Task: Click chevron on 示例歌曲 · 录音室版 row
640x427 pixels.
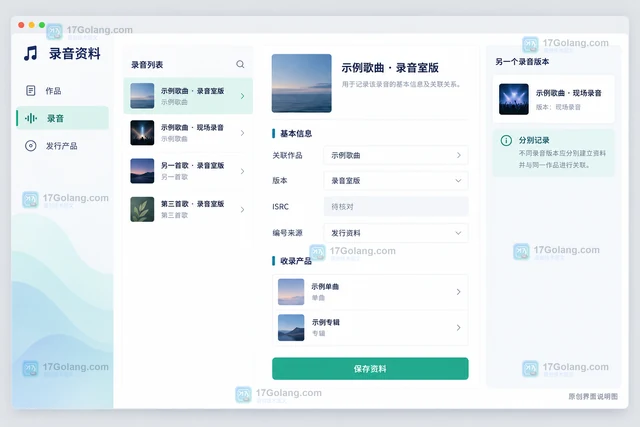Action: [x=242, y=96]
